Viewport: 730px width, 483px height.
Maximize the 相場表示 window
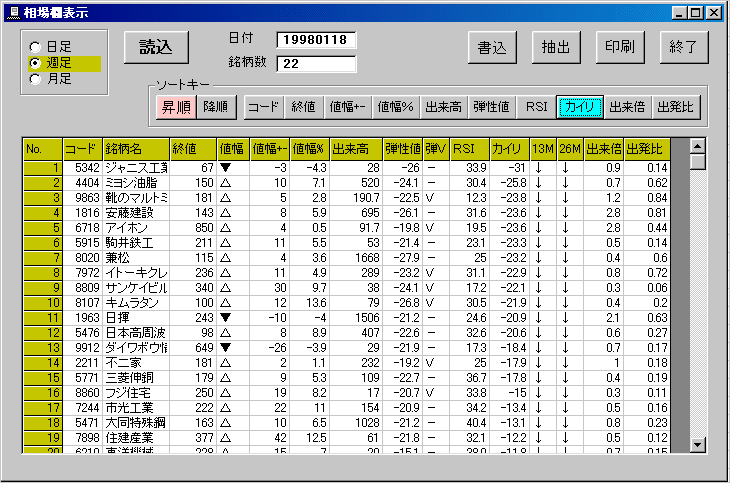(696, 13)
